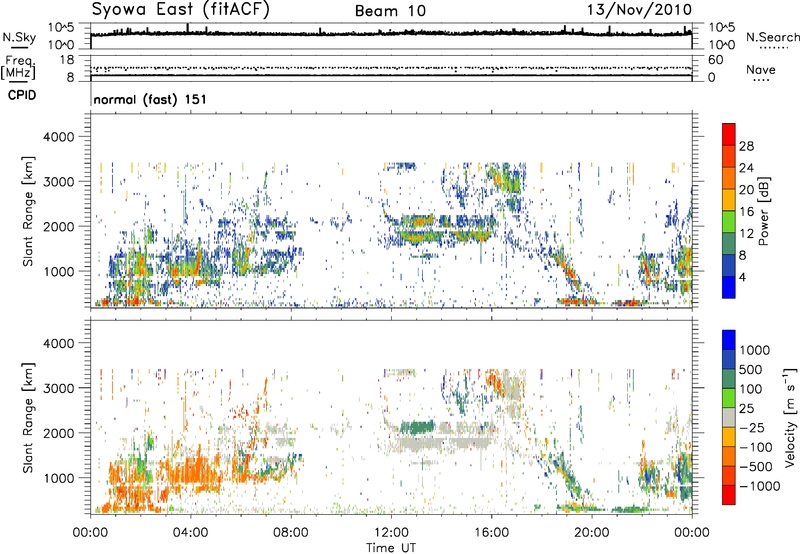Click the '16:00' time axis tick label

pyautogui.click(x=491, y=533)
